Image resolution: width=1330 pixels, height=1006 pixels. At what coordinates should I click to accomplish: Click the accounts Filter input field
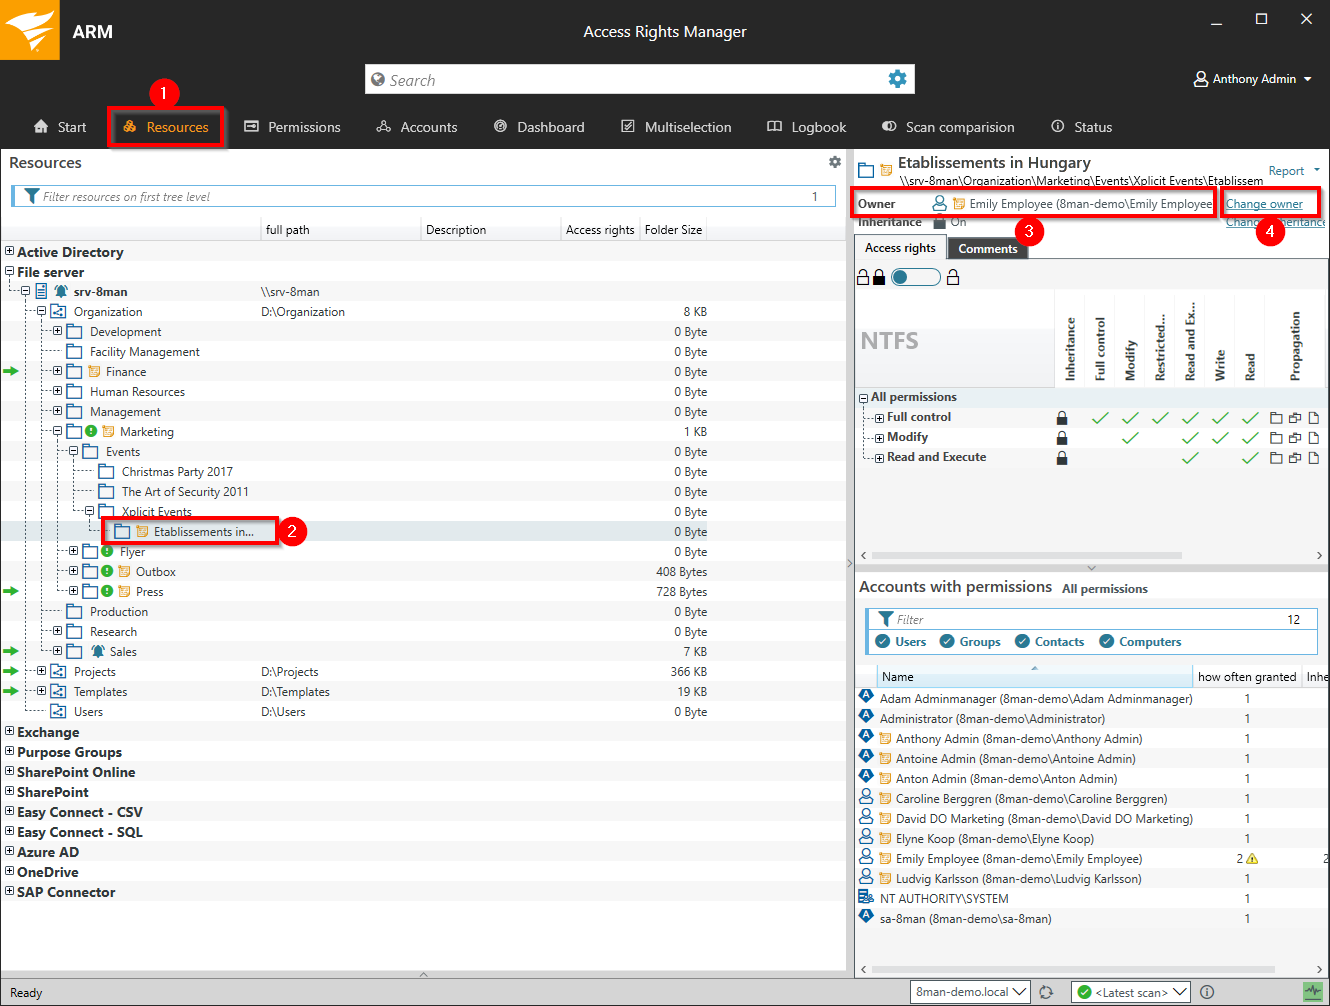tap(1085, 619)
